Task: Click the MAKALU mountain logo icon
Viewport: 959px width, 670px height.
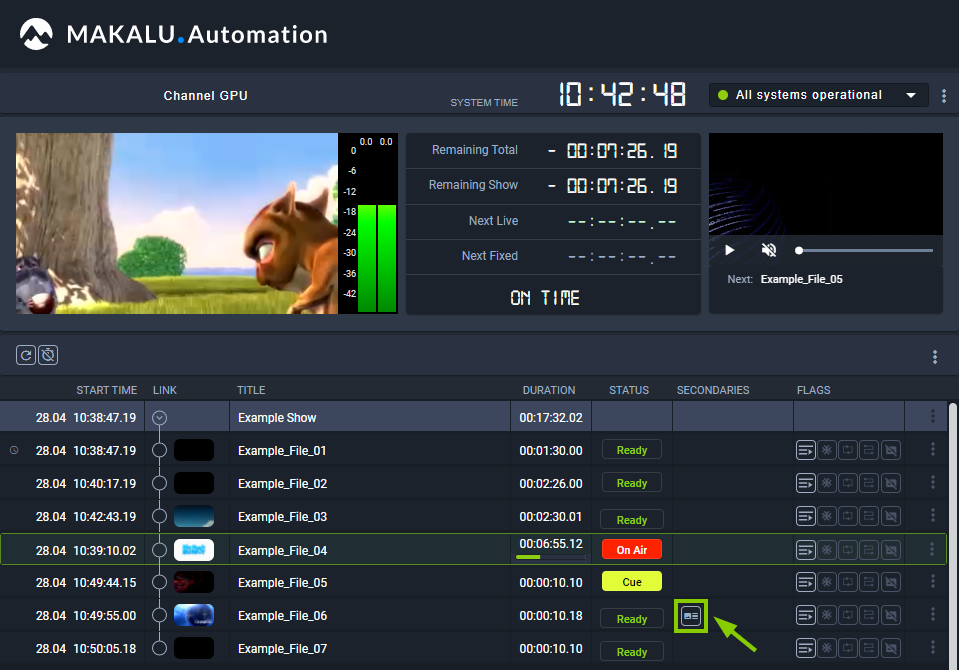Action: click(36, 34)
